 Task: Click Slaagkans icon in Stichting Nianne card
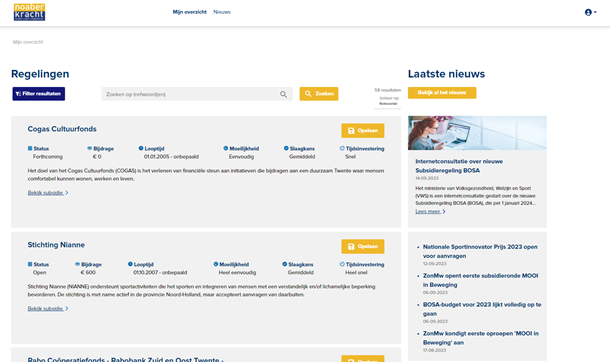(x=284, y=264)
